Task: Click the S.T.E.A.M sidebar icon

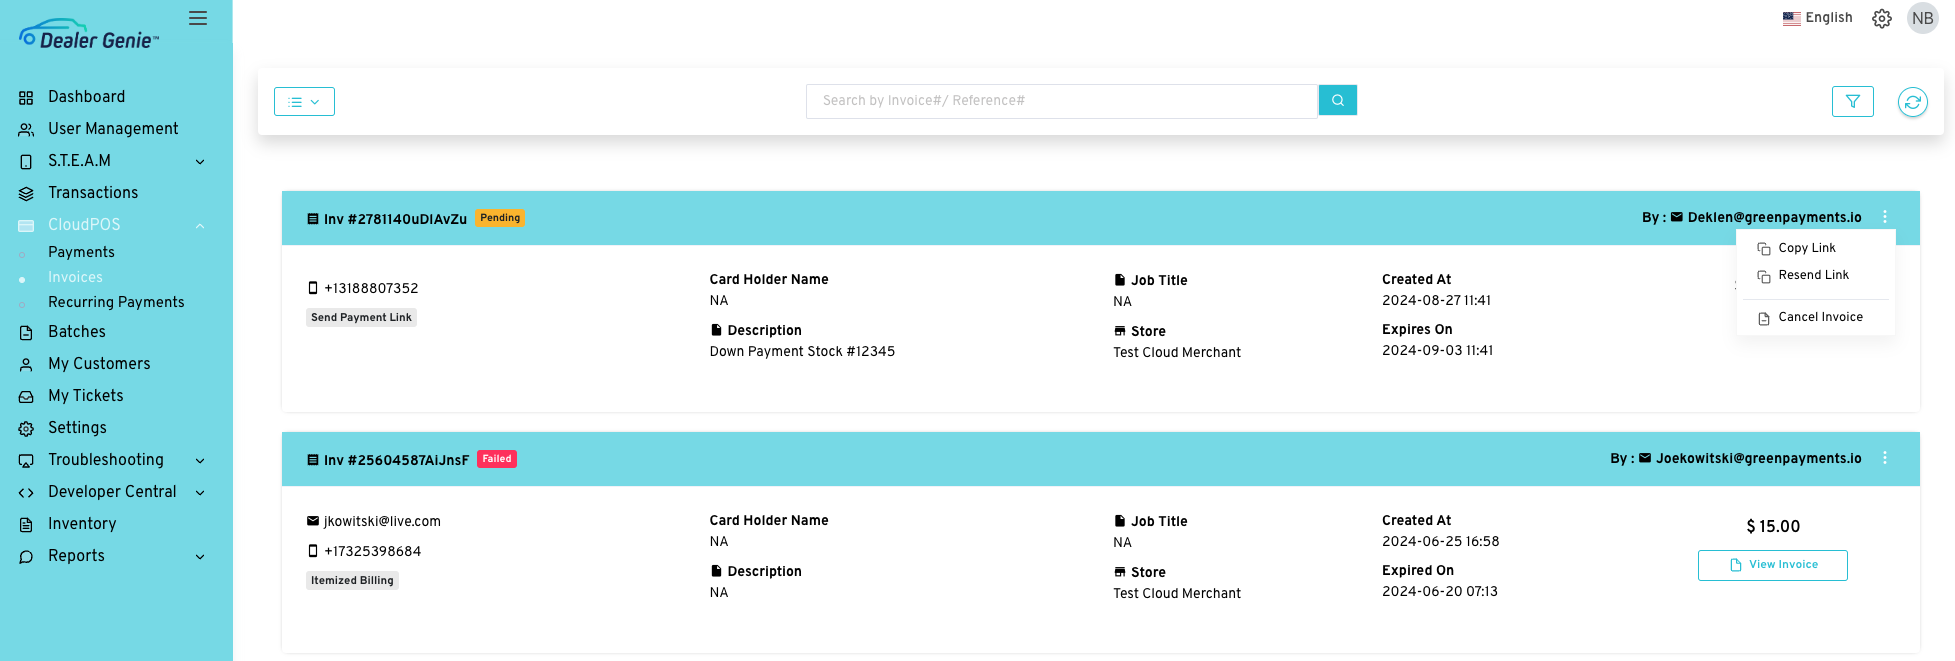Action: click(x=26, y=161)
